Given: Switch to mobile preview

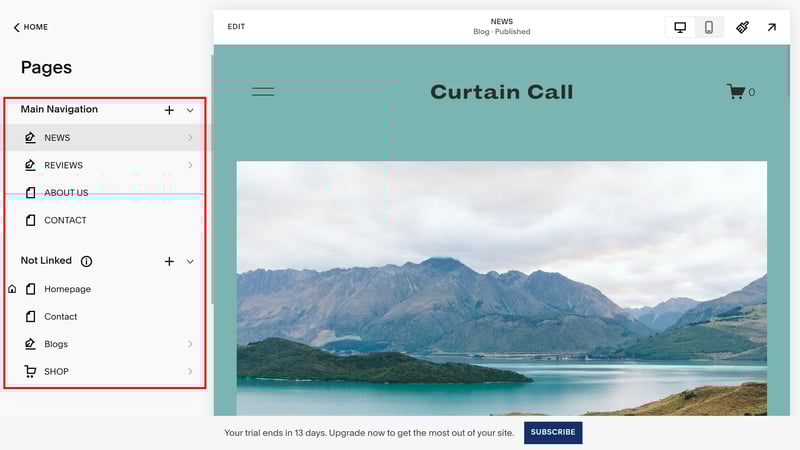Looking at the screenshot, I should [x=709, y=27].
